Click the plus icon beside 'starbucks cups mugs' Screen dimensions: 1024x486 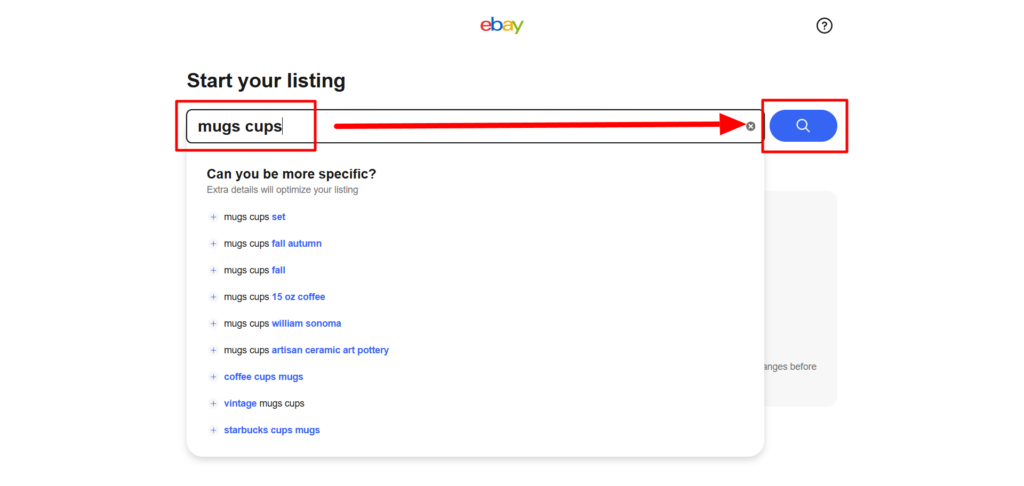[213, 430]
